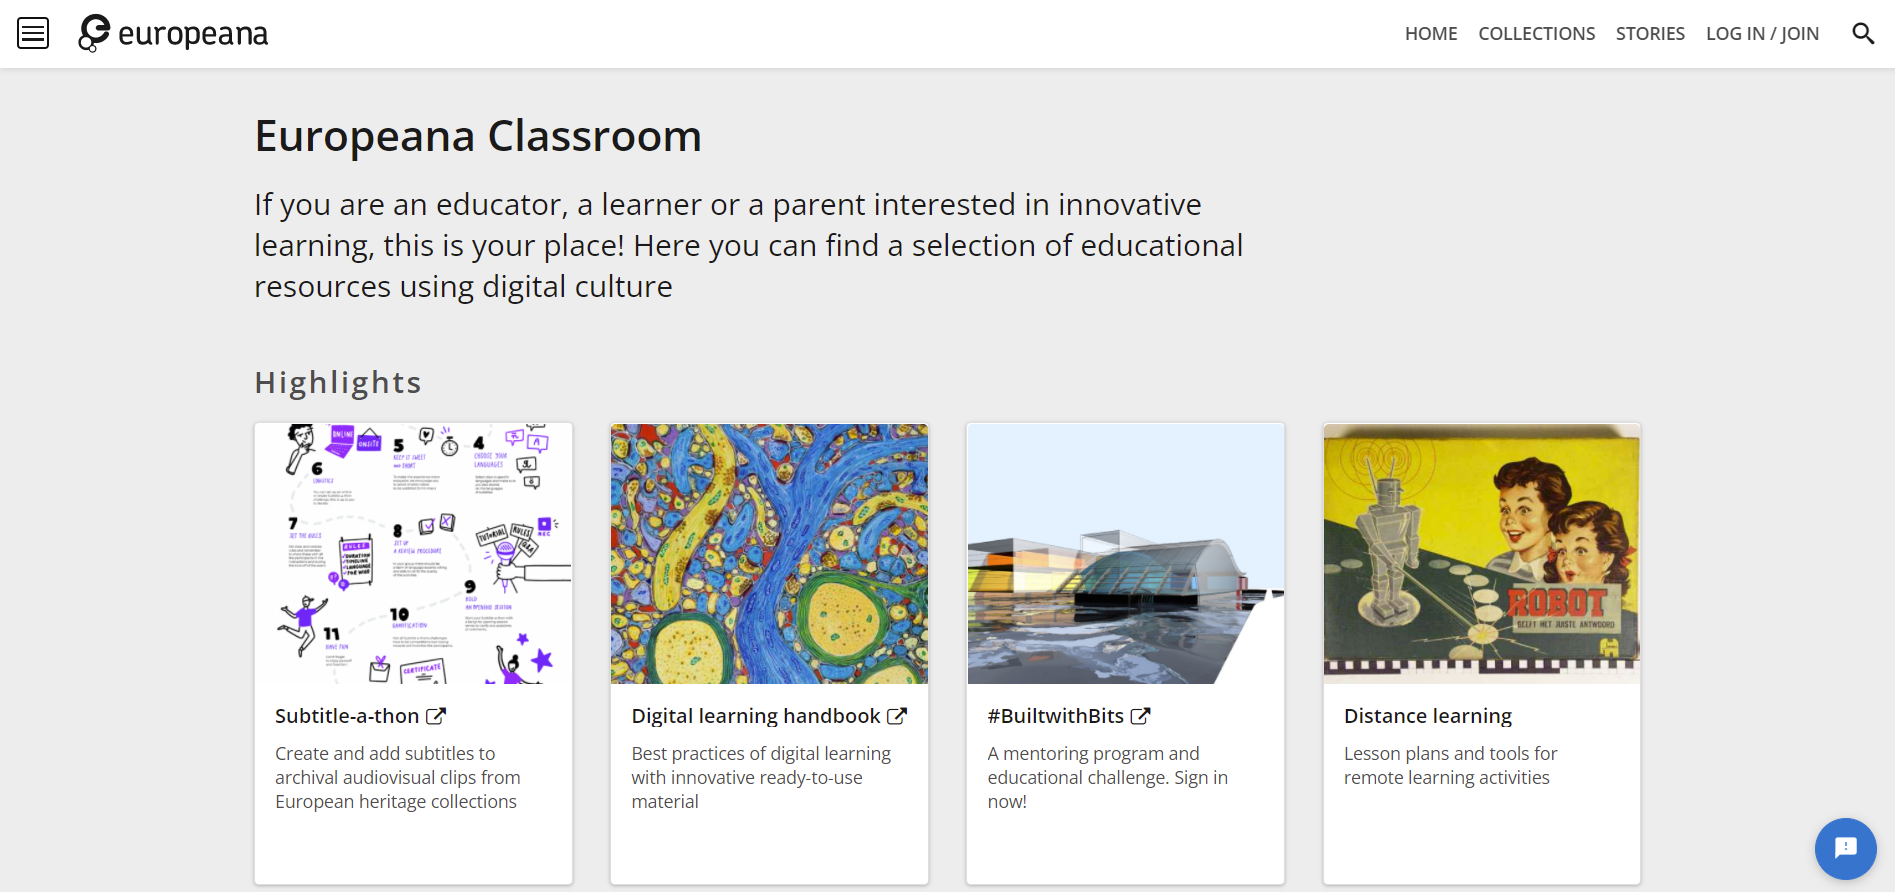1895x892 pixels.
Task: Open the search magnifier icon
Action: pyautogui.click(x=1862, y=34)
